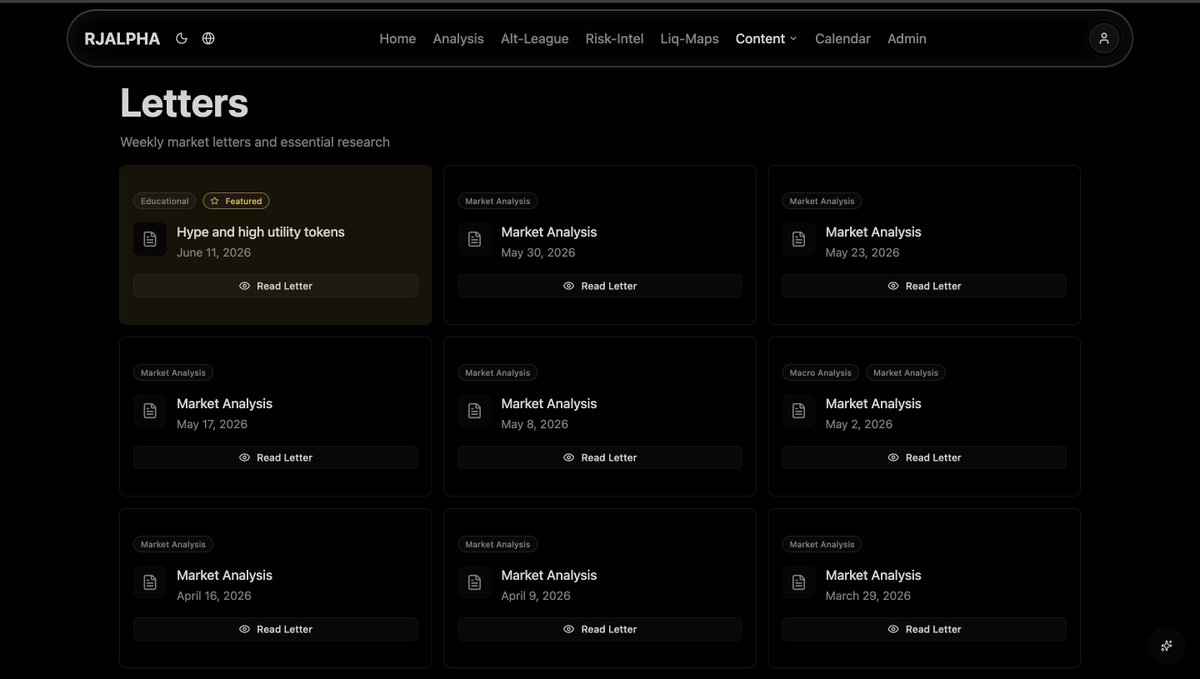Open Hype and high utility tokens title
The width and height of the screenshot is (1200, 679).
260,232
